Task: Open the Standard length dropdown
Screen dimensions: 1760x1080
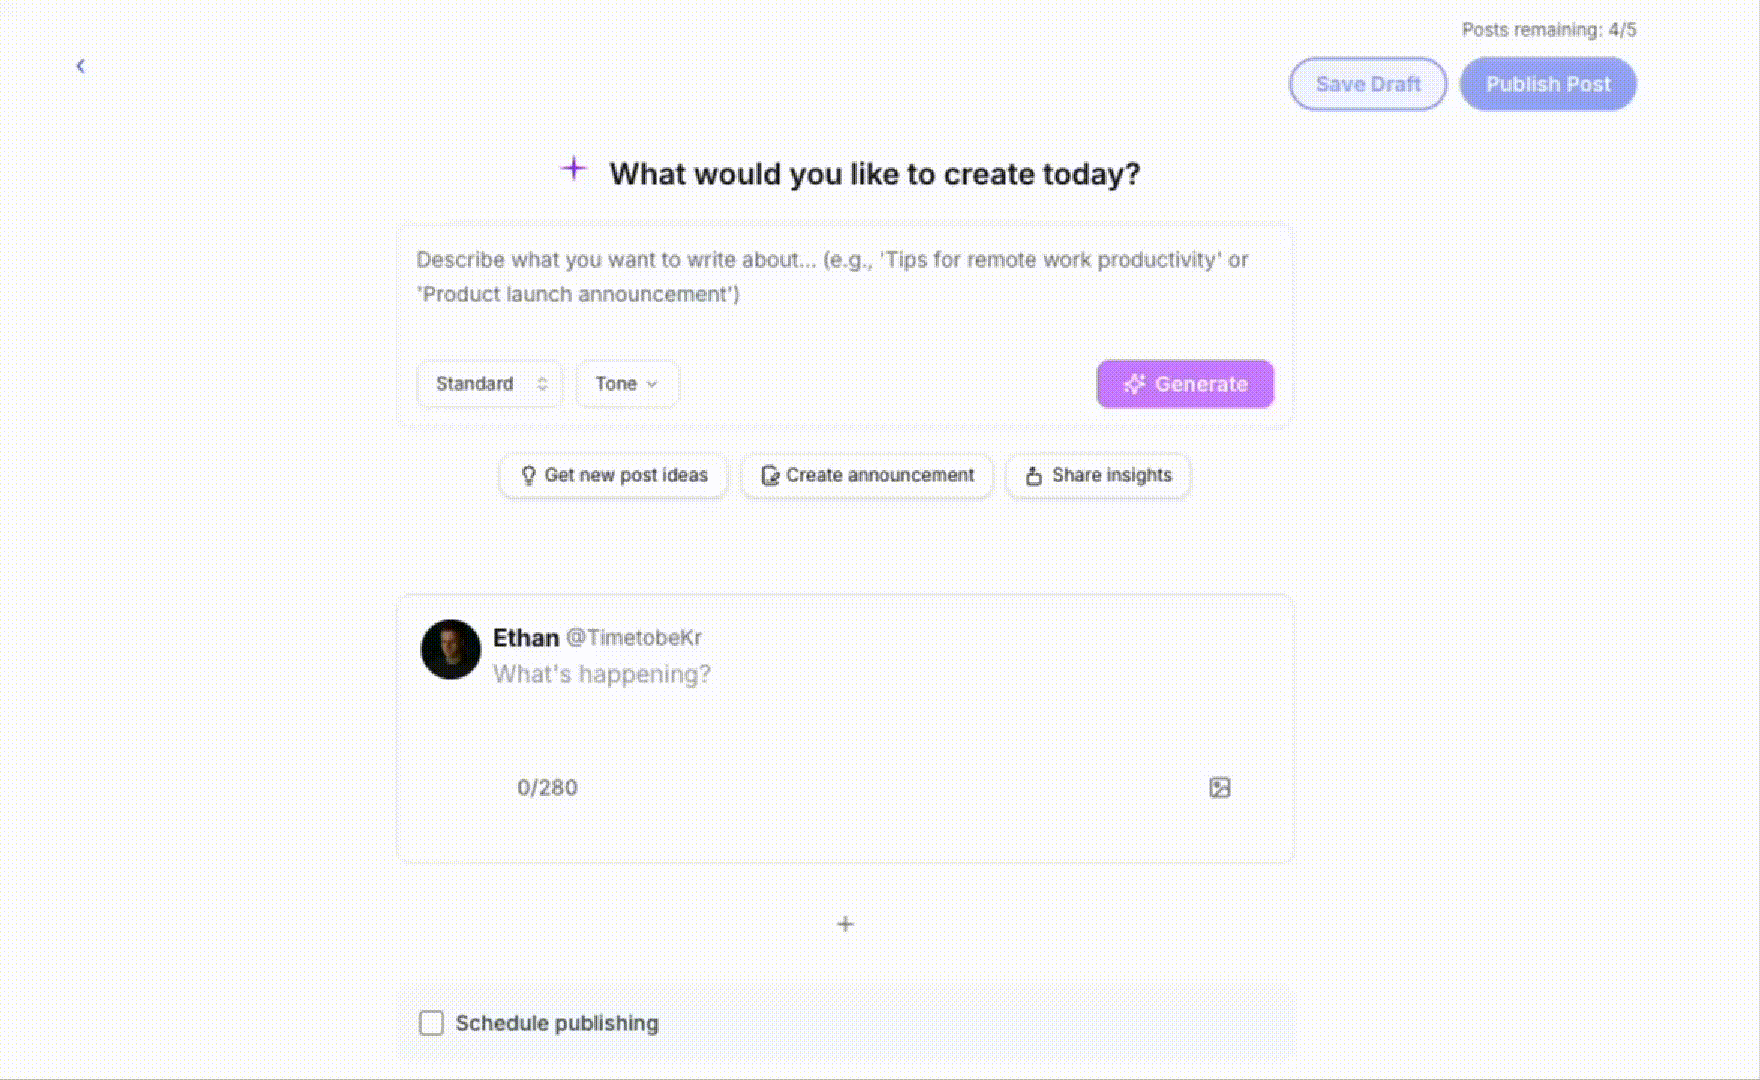Action: coord(490,384)
